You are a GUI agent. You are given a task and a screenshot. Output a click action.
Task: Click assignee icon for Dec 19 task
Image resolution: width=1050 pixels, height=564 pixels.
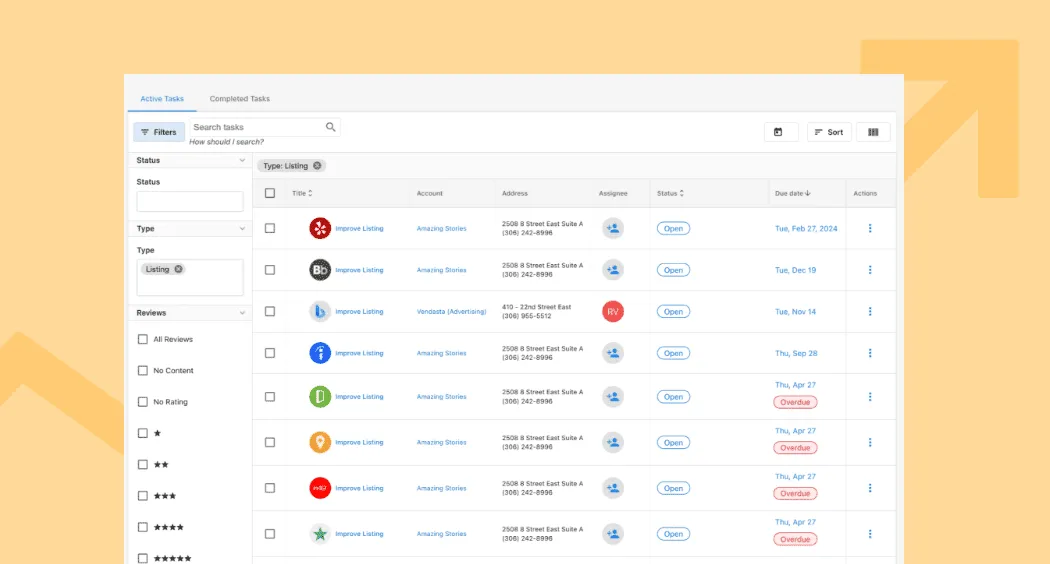613,270
